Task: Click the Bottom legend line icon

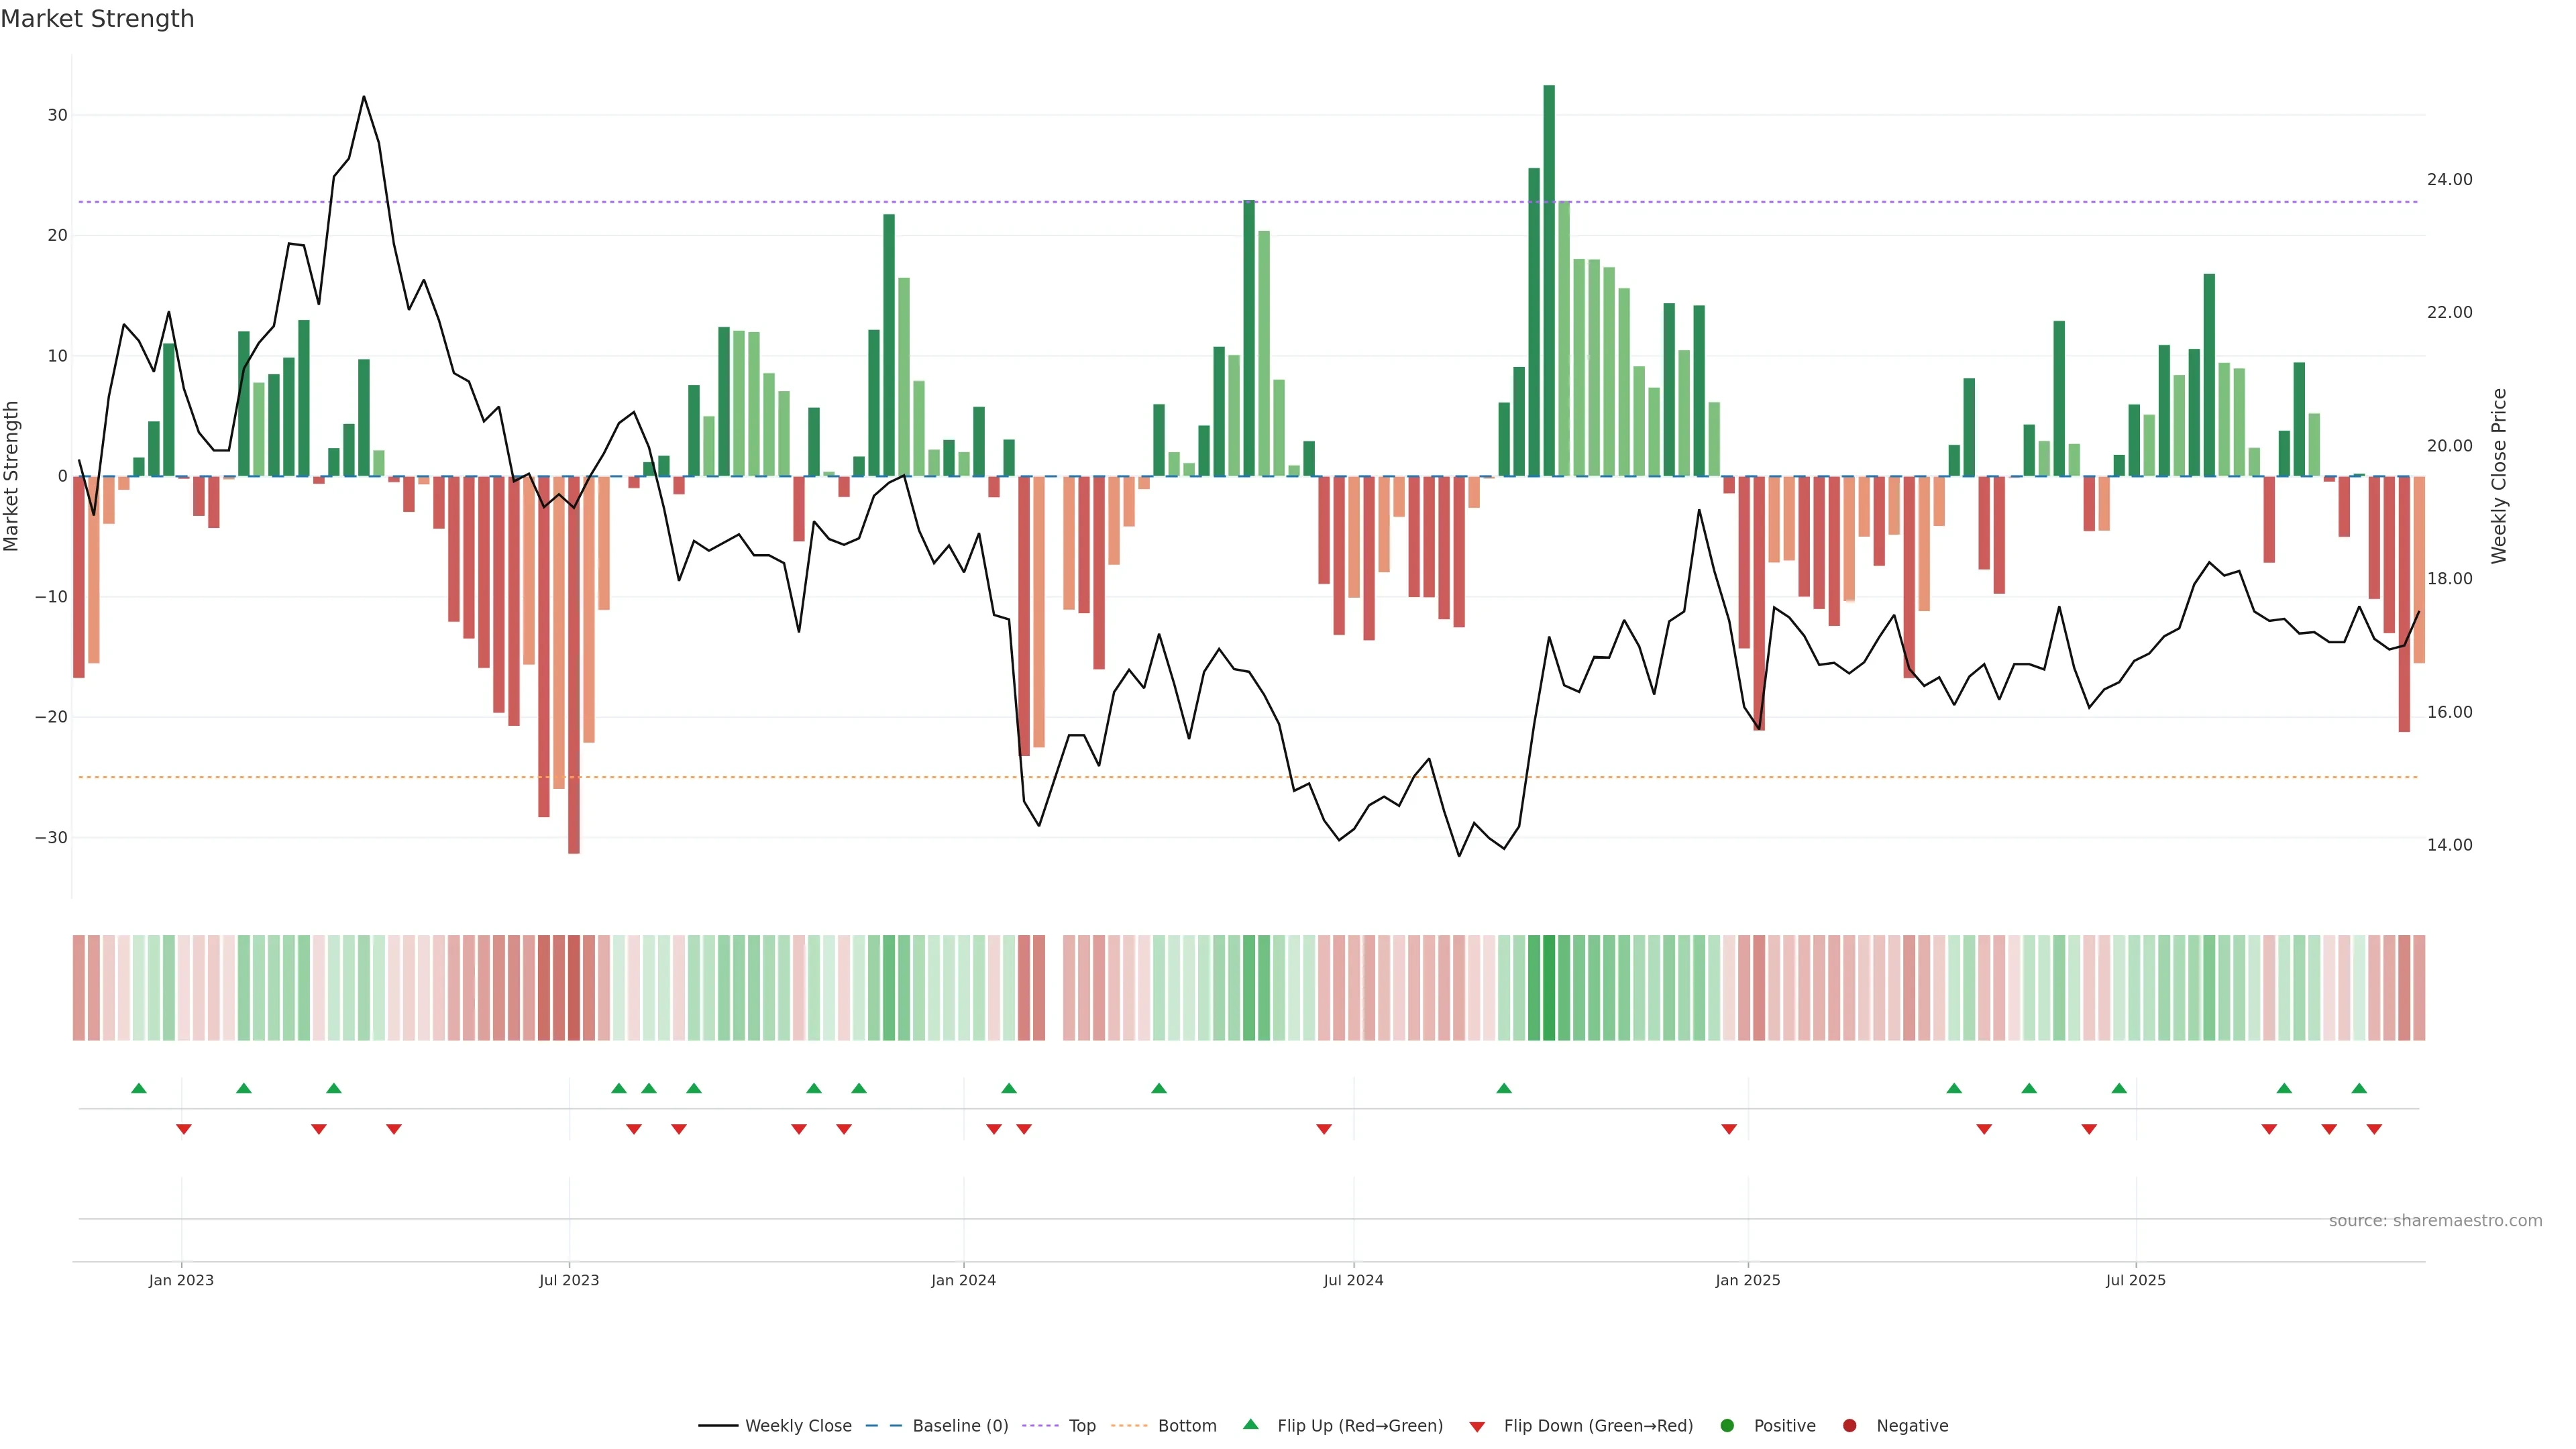Action: pyautogui.click(x=1129, y=1426)
